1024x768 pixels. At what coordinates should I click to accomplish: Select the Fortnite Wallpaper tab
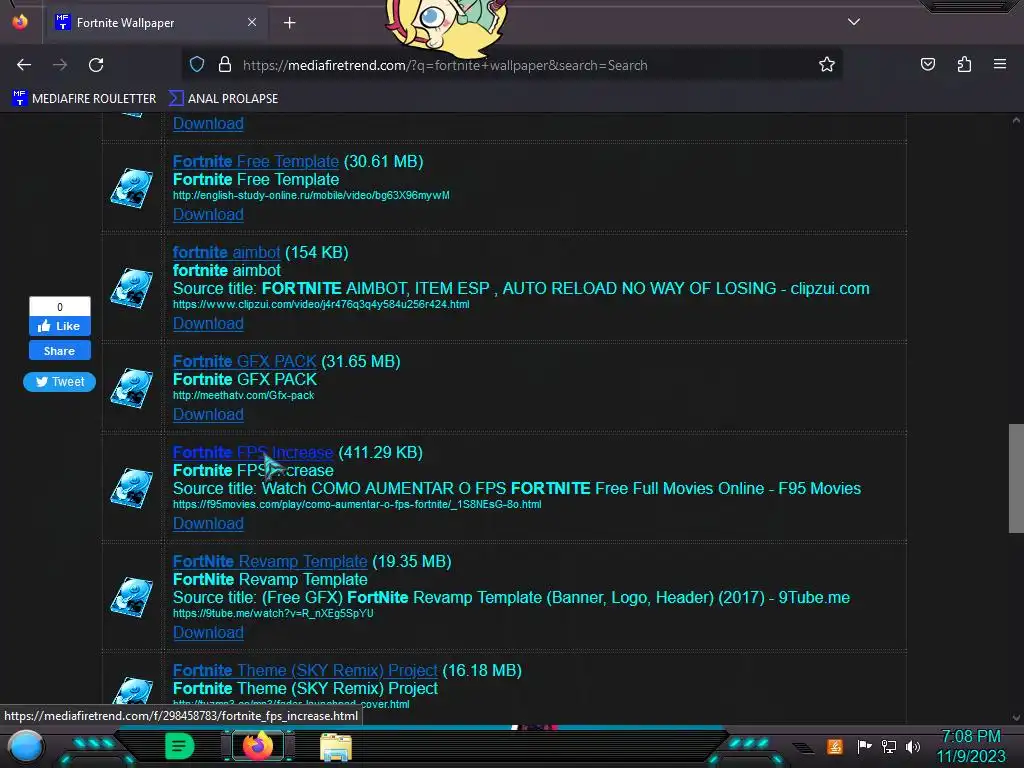(157, 23)
